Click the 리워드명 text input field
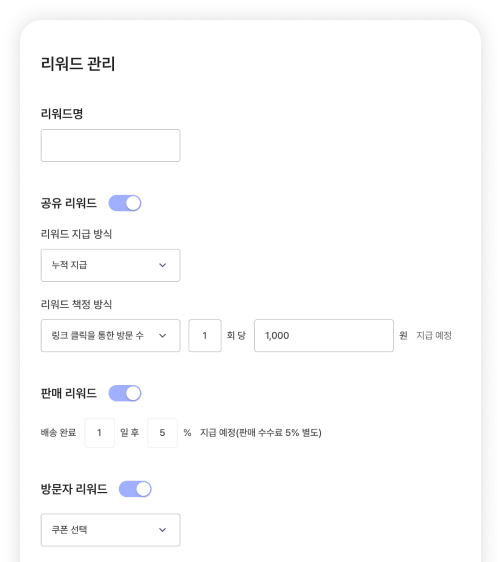 pyautogui.click(x=110, y=146)
